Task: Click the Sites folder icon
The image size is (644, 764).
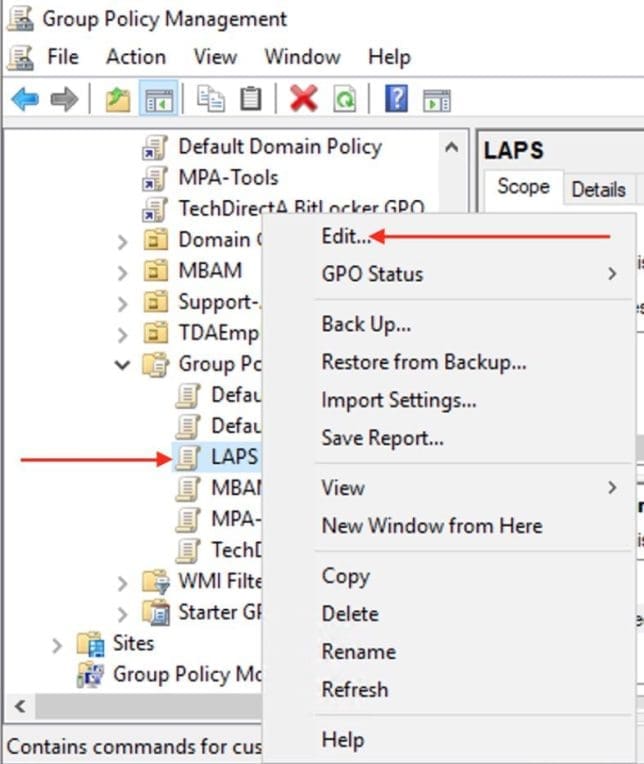Action: (x=91, y=644)
